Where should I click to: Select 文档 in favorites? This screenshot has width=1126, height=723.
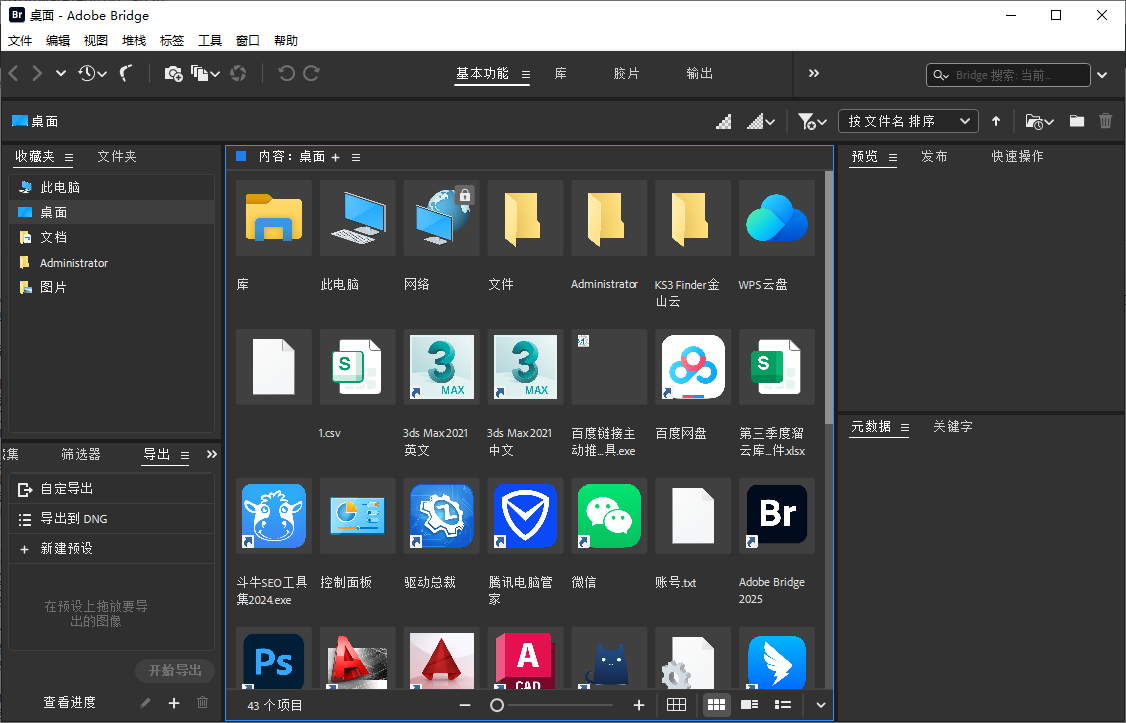pyautogui.click(x=111, y=237)
